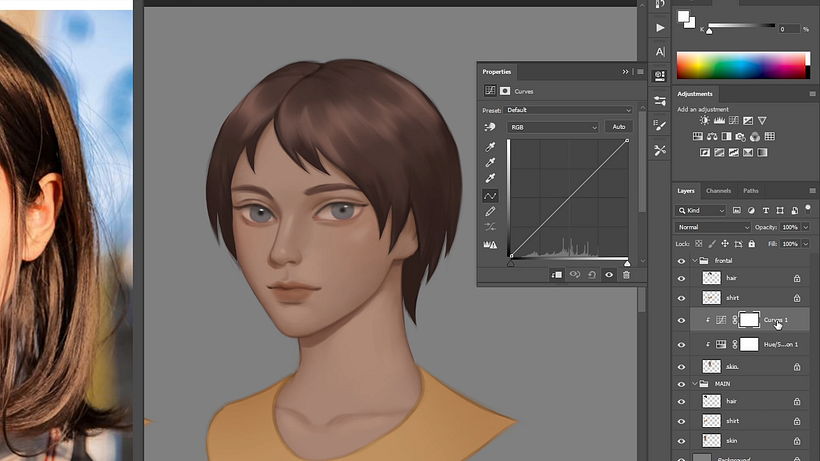820x461 pixels.
Task: Open the Opacity slider dropdown arrow
Action: [806, 227]
